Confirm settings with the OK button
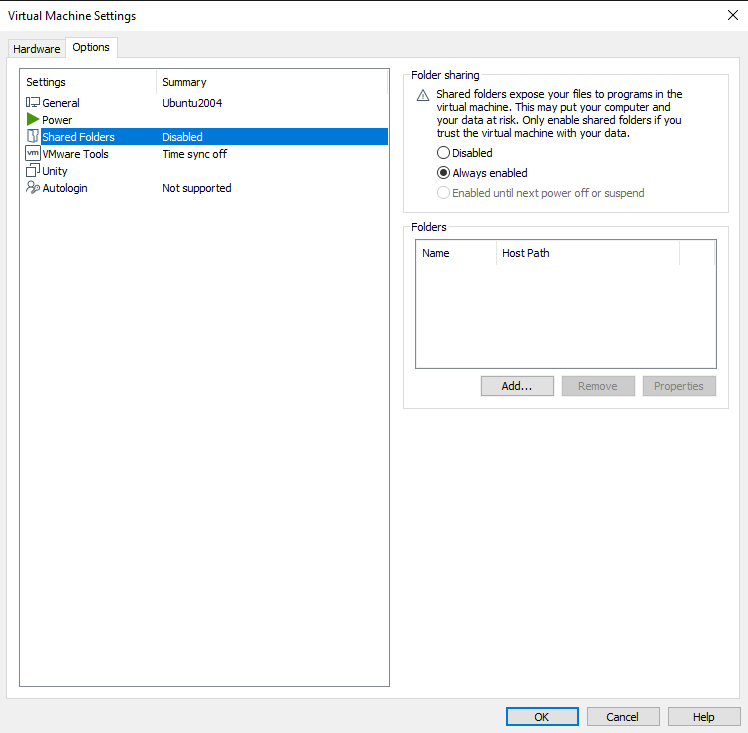This screenshot has width=748, height=733. click(x=542, y=717)
